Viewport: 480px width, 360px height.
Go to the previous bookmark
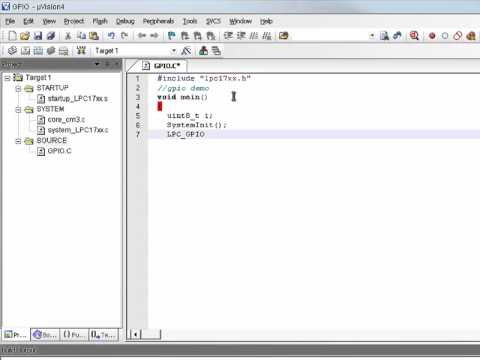[185, 36]
